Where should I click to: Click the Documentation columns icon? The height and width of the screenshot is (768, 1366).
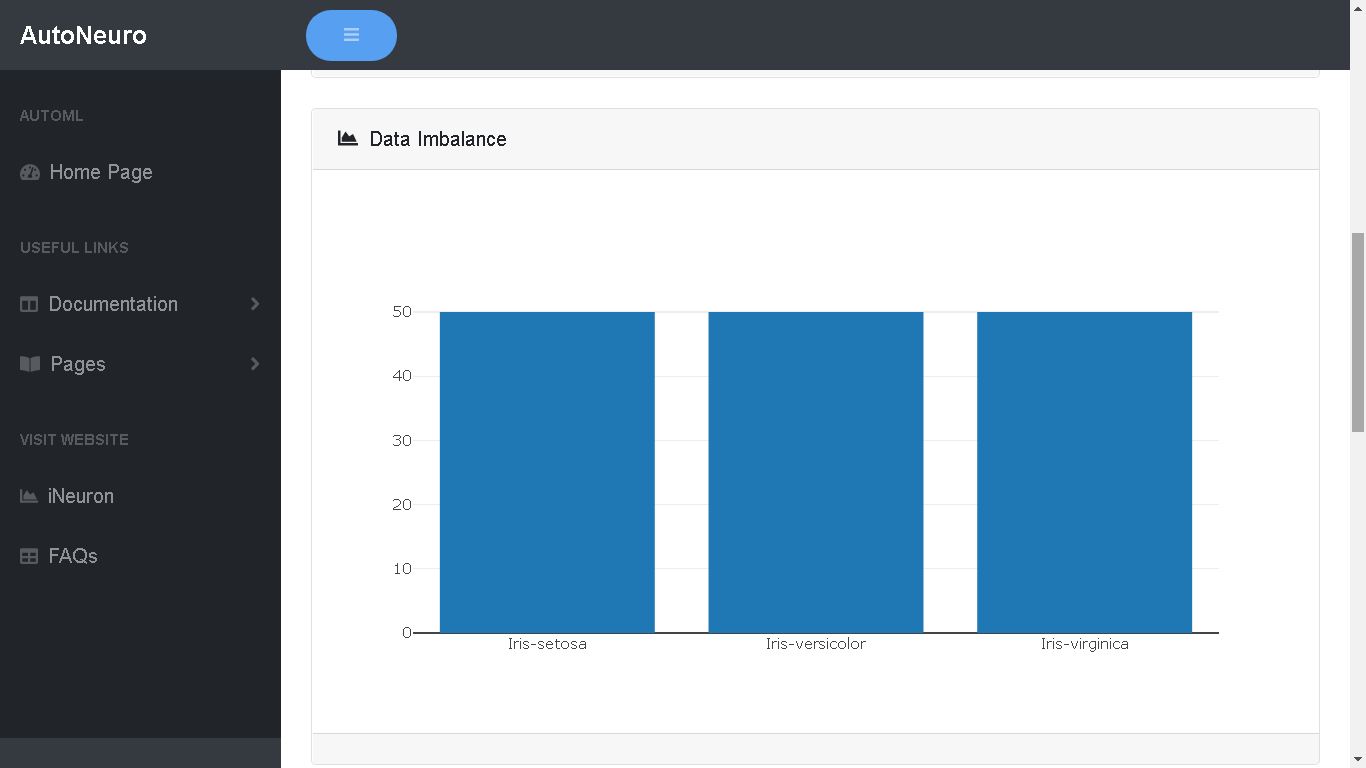(29, 304)
